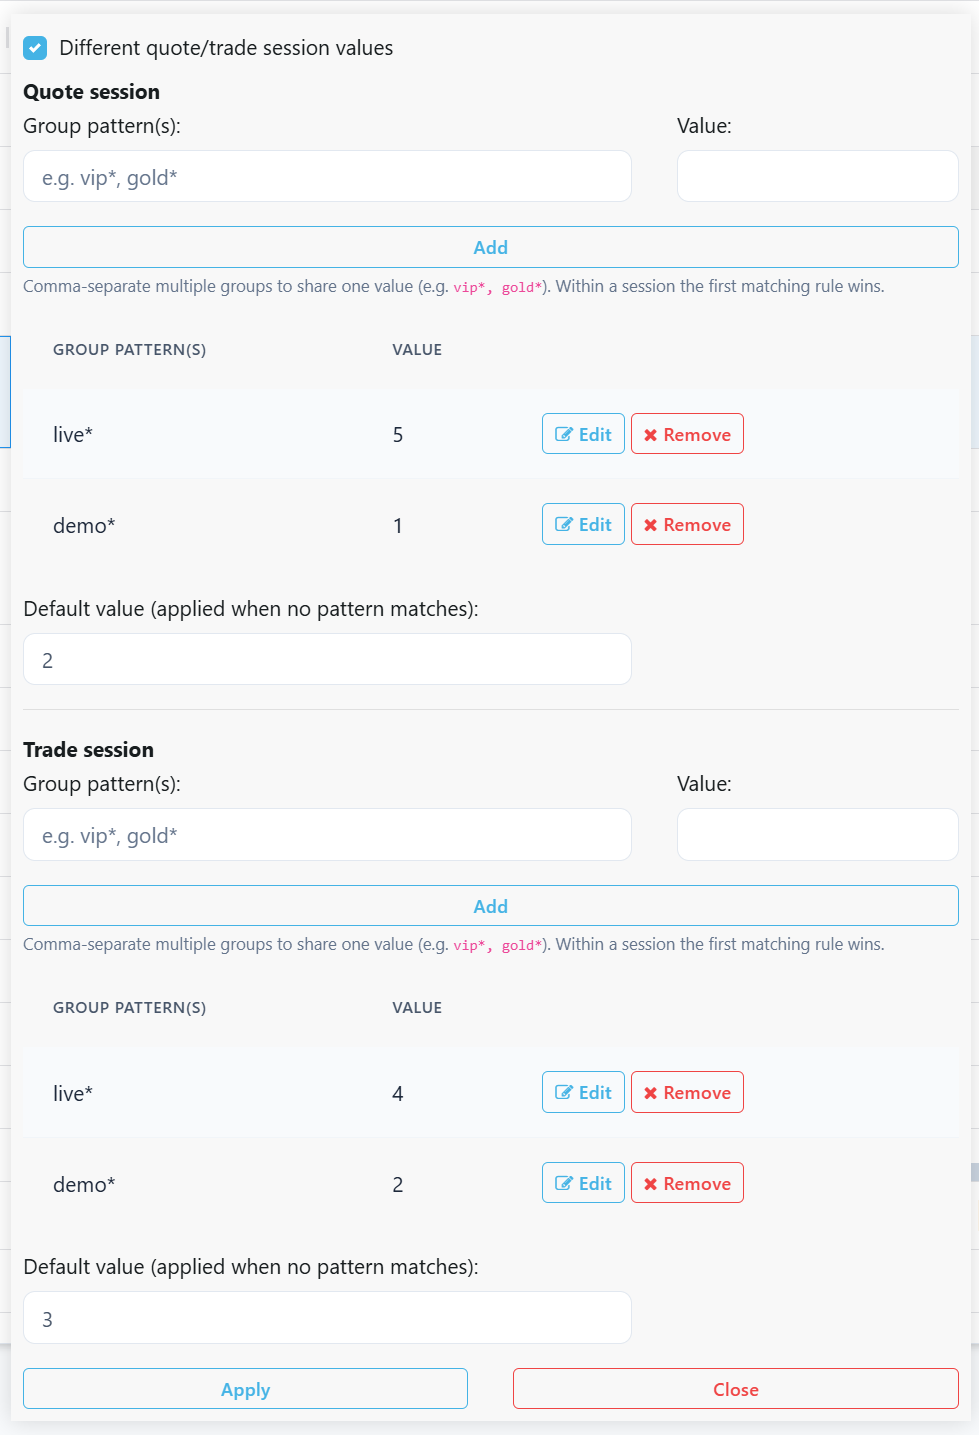Select the Quote session default value field
Screen dimensions: 979x1435
(327, 659)
